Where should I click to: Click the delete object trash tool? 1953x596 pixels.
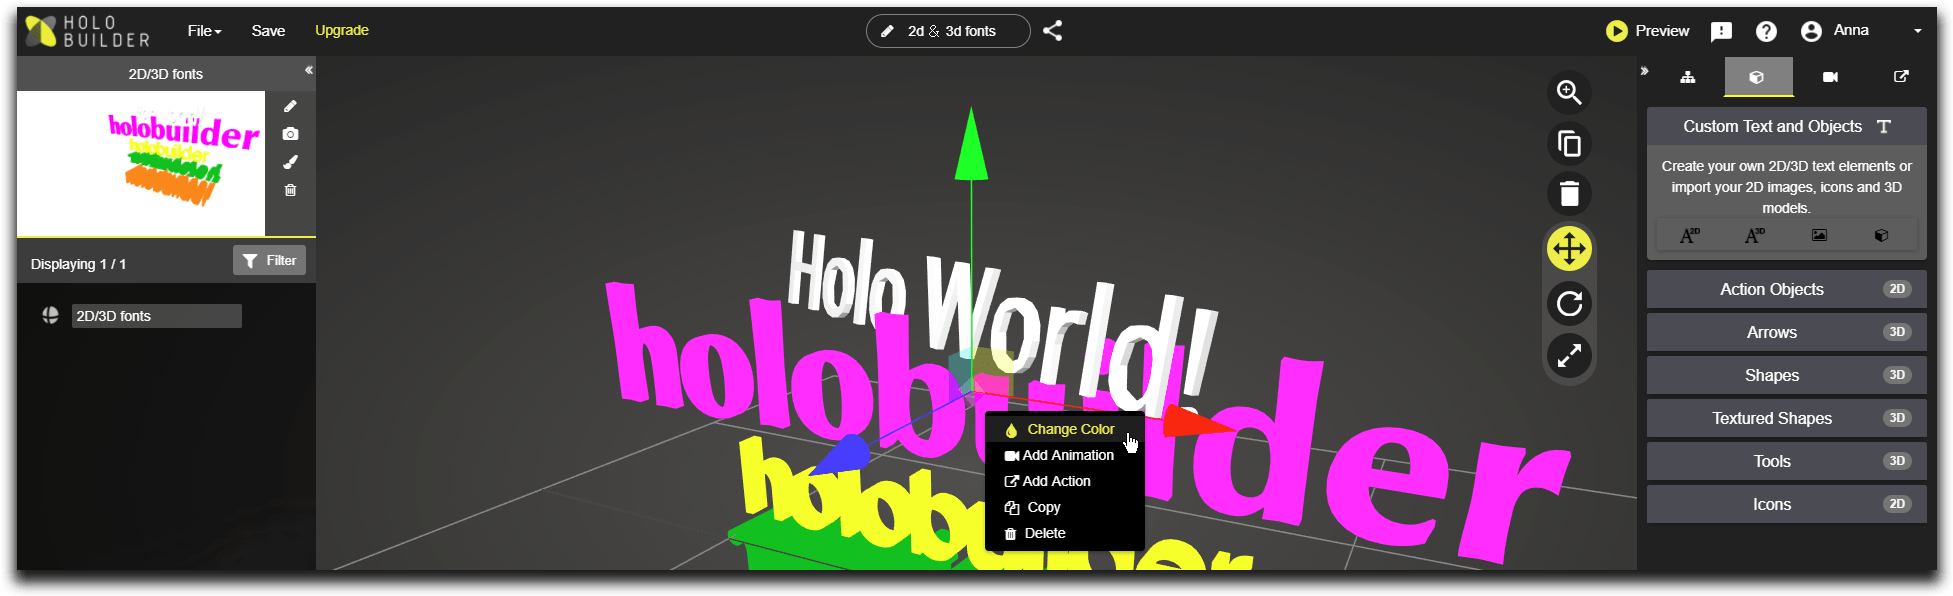coord(1569,194)
